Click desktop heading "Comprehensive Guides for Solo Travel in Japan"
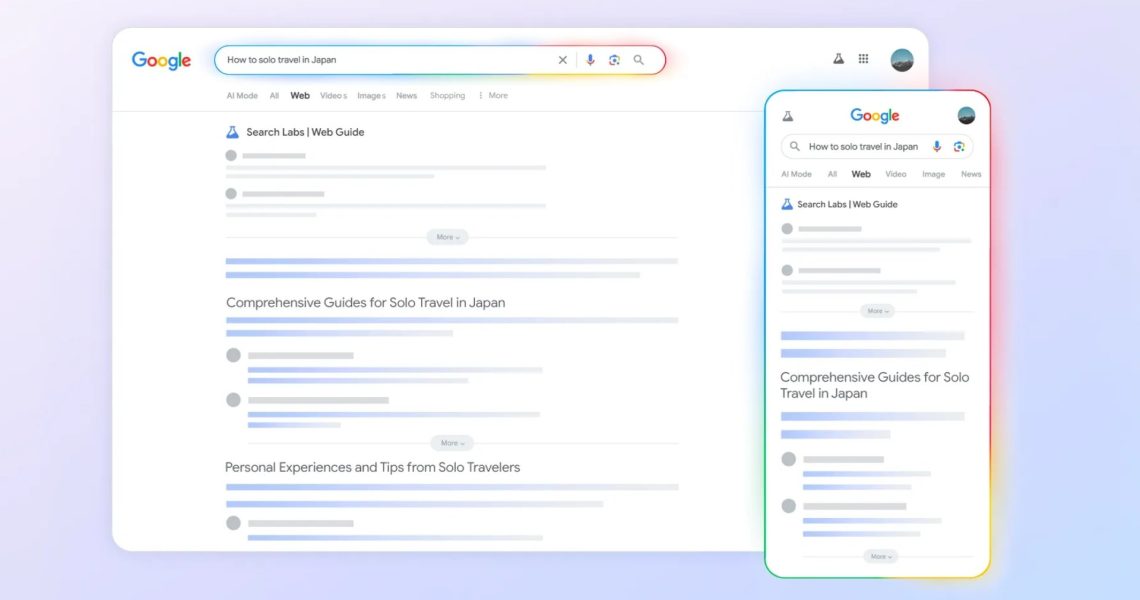Image resolution: width=1140 pixels, height=600 pixels. 365,303
